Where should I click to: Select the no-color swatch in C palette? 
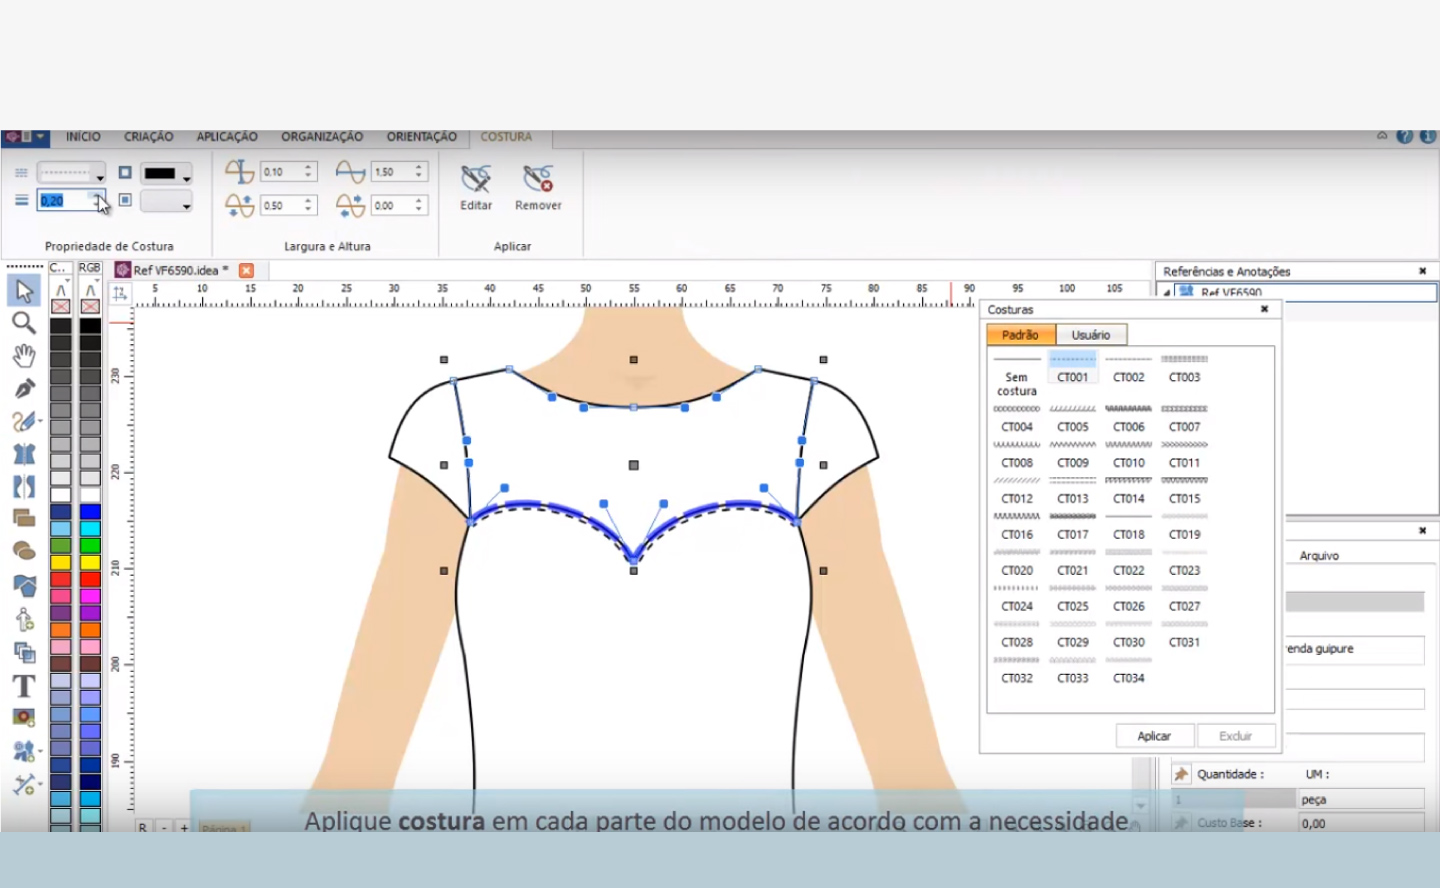coord(61,306)
